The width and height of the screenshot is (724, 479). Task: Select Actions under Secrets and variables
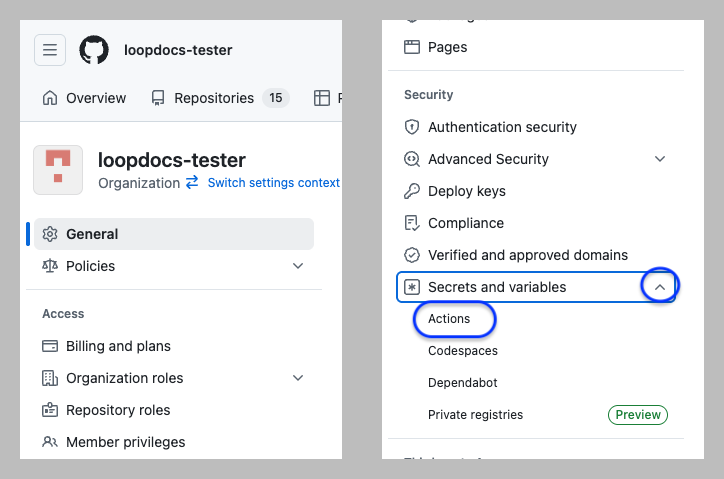[449, 319]
